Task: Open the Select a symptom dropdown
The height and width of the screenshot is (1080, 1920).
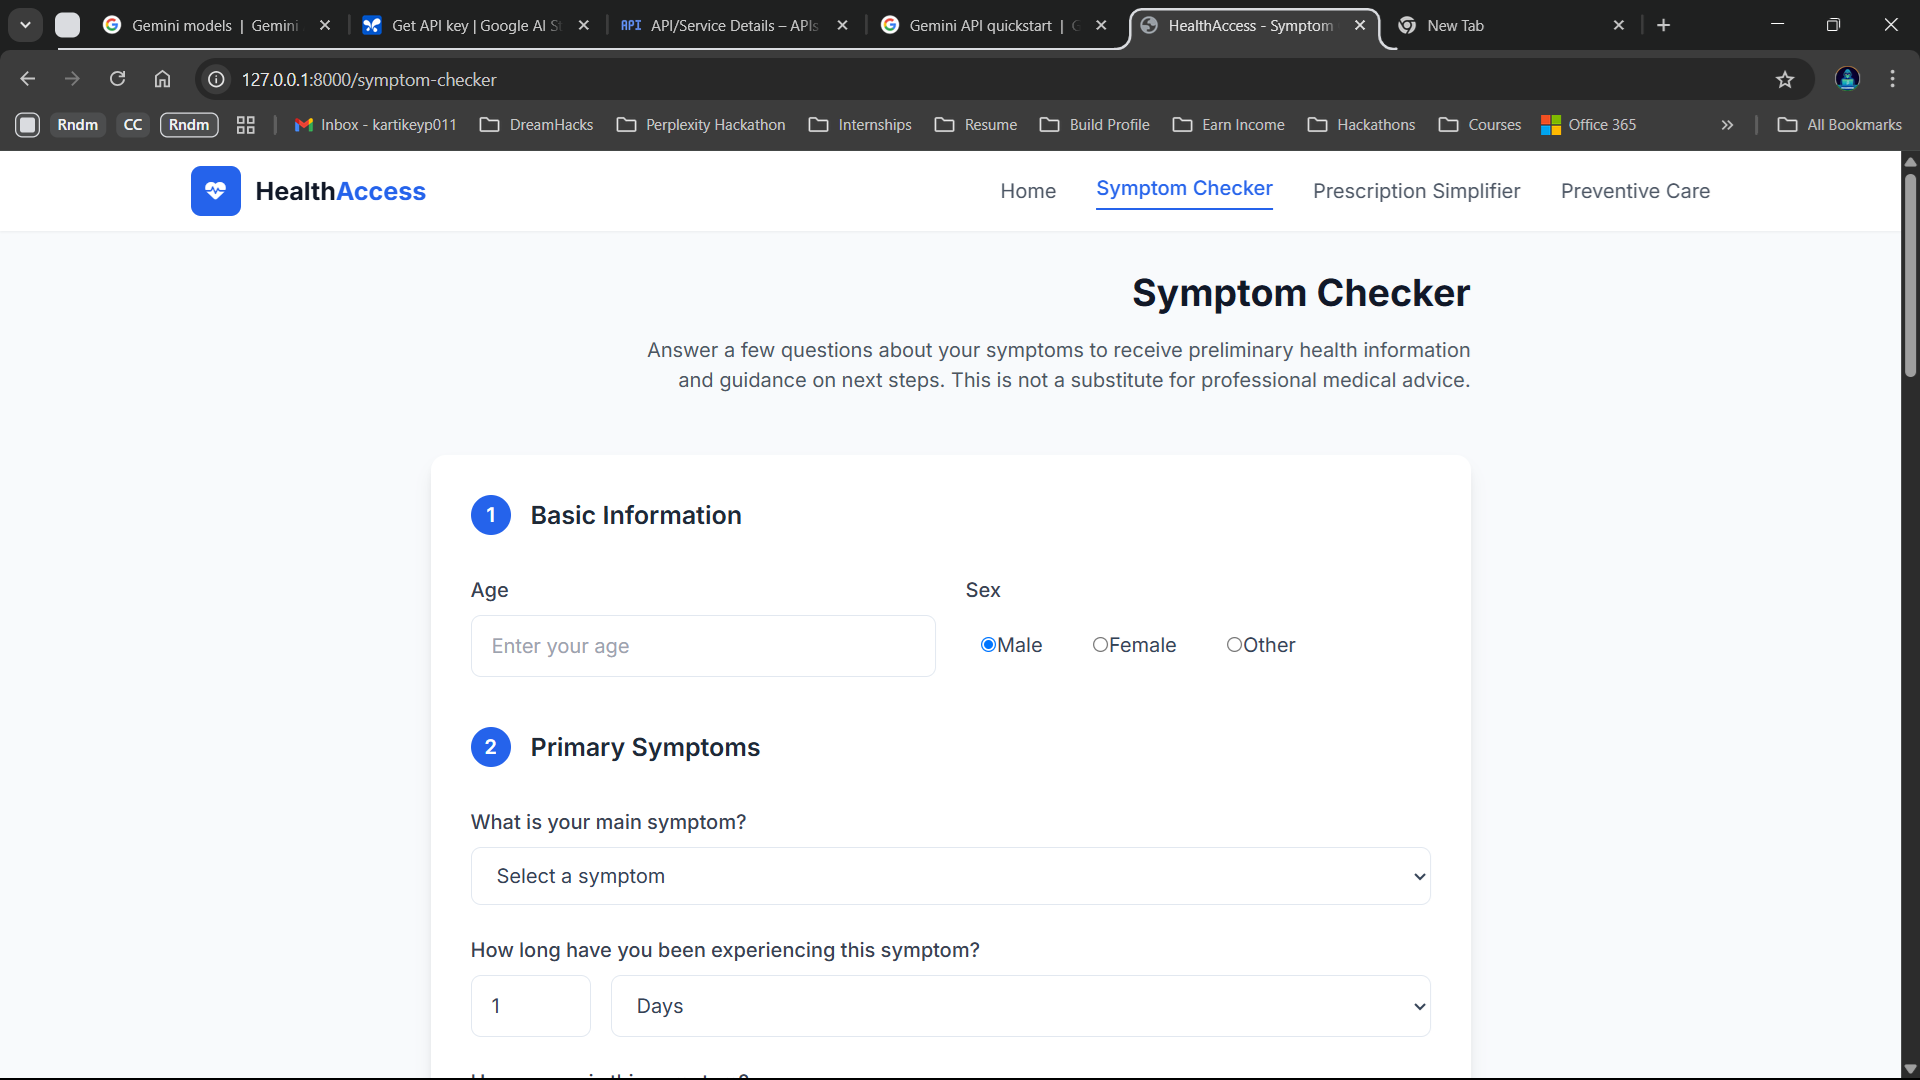Action: (950, 876)
